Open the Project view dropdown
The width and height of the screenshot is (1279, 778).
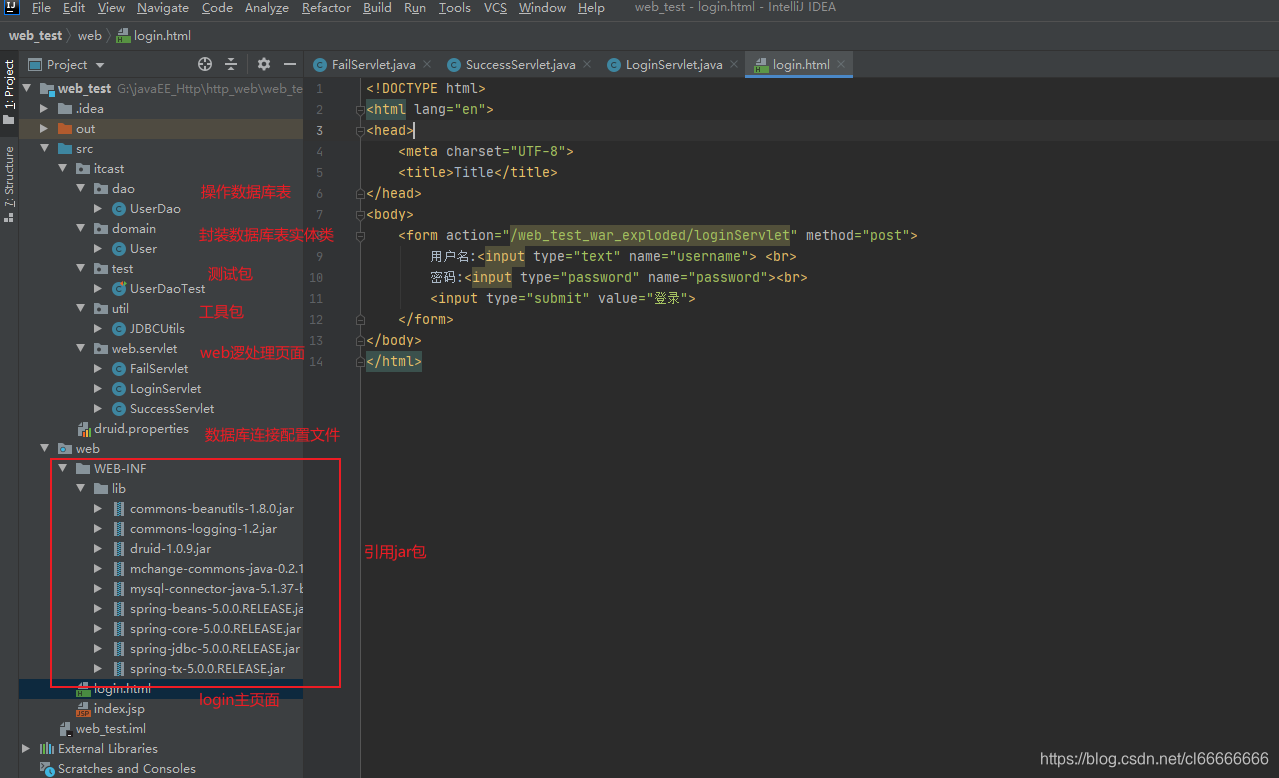[67, 64]
